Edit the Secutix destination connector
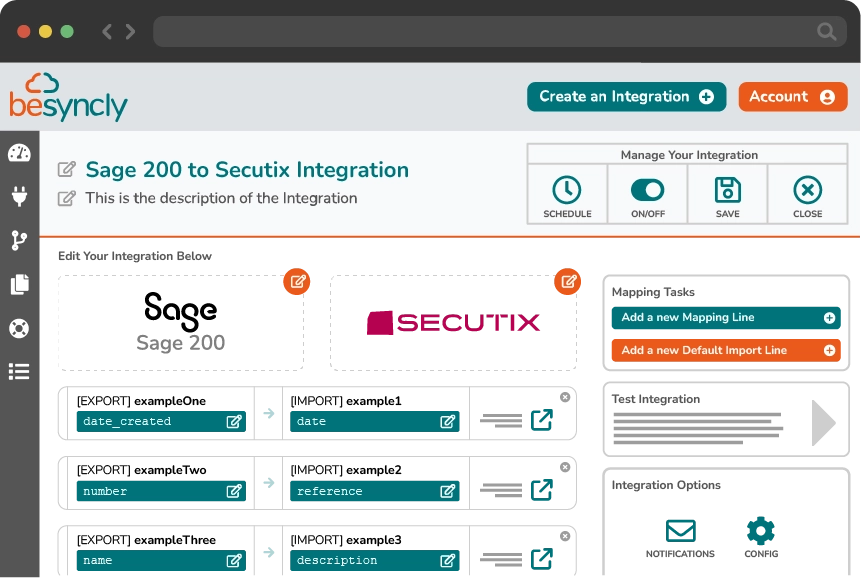 (x=568, y=282)
